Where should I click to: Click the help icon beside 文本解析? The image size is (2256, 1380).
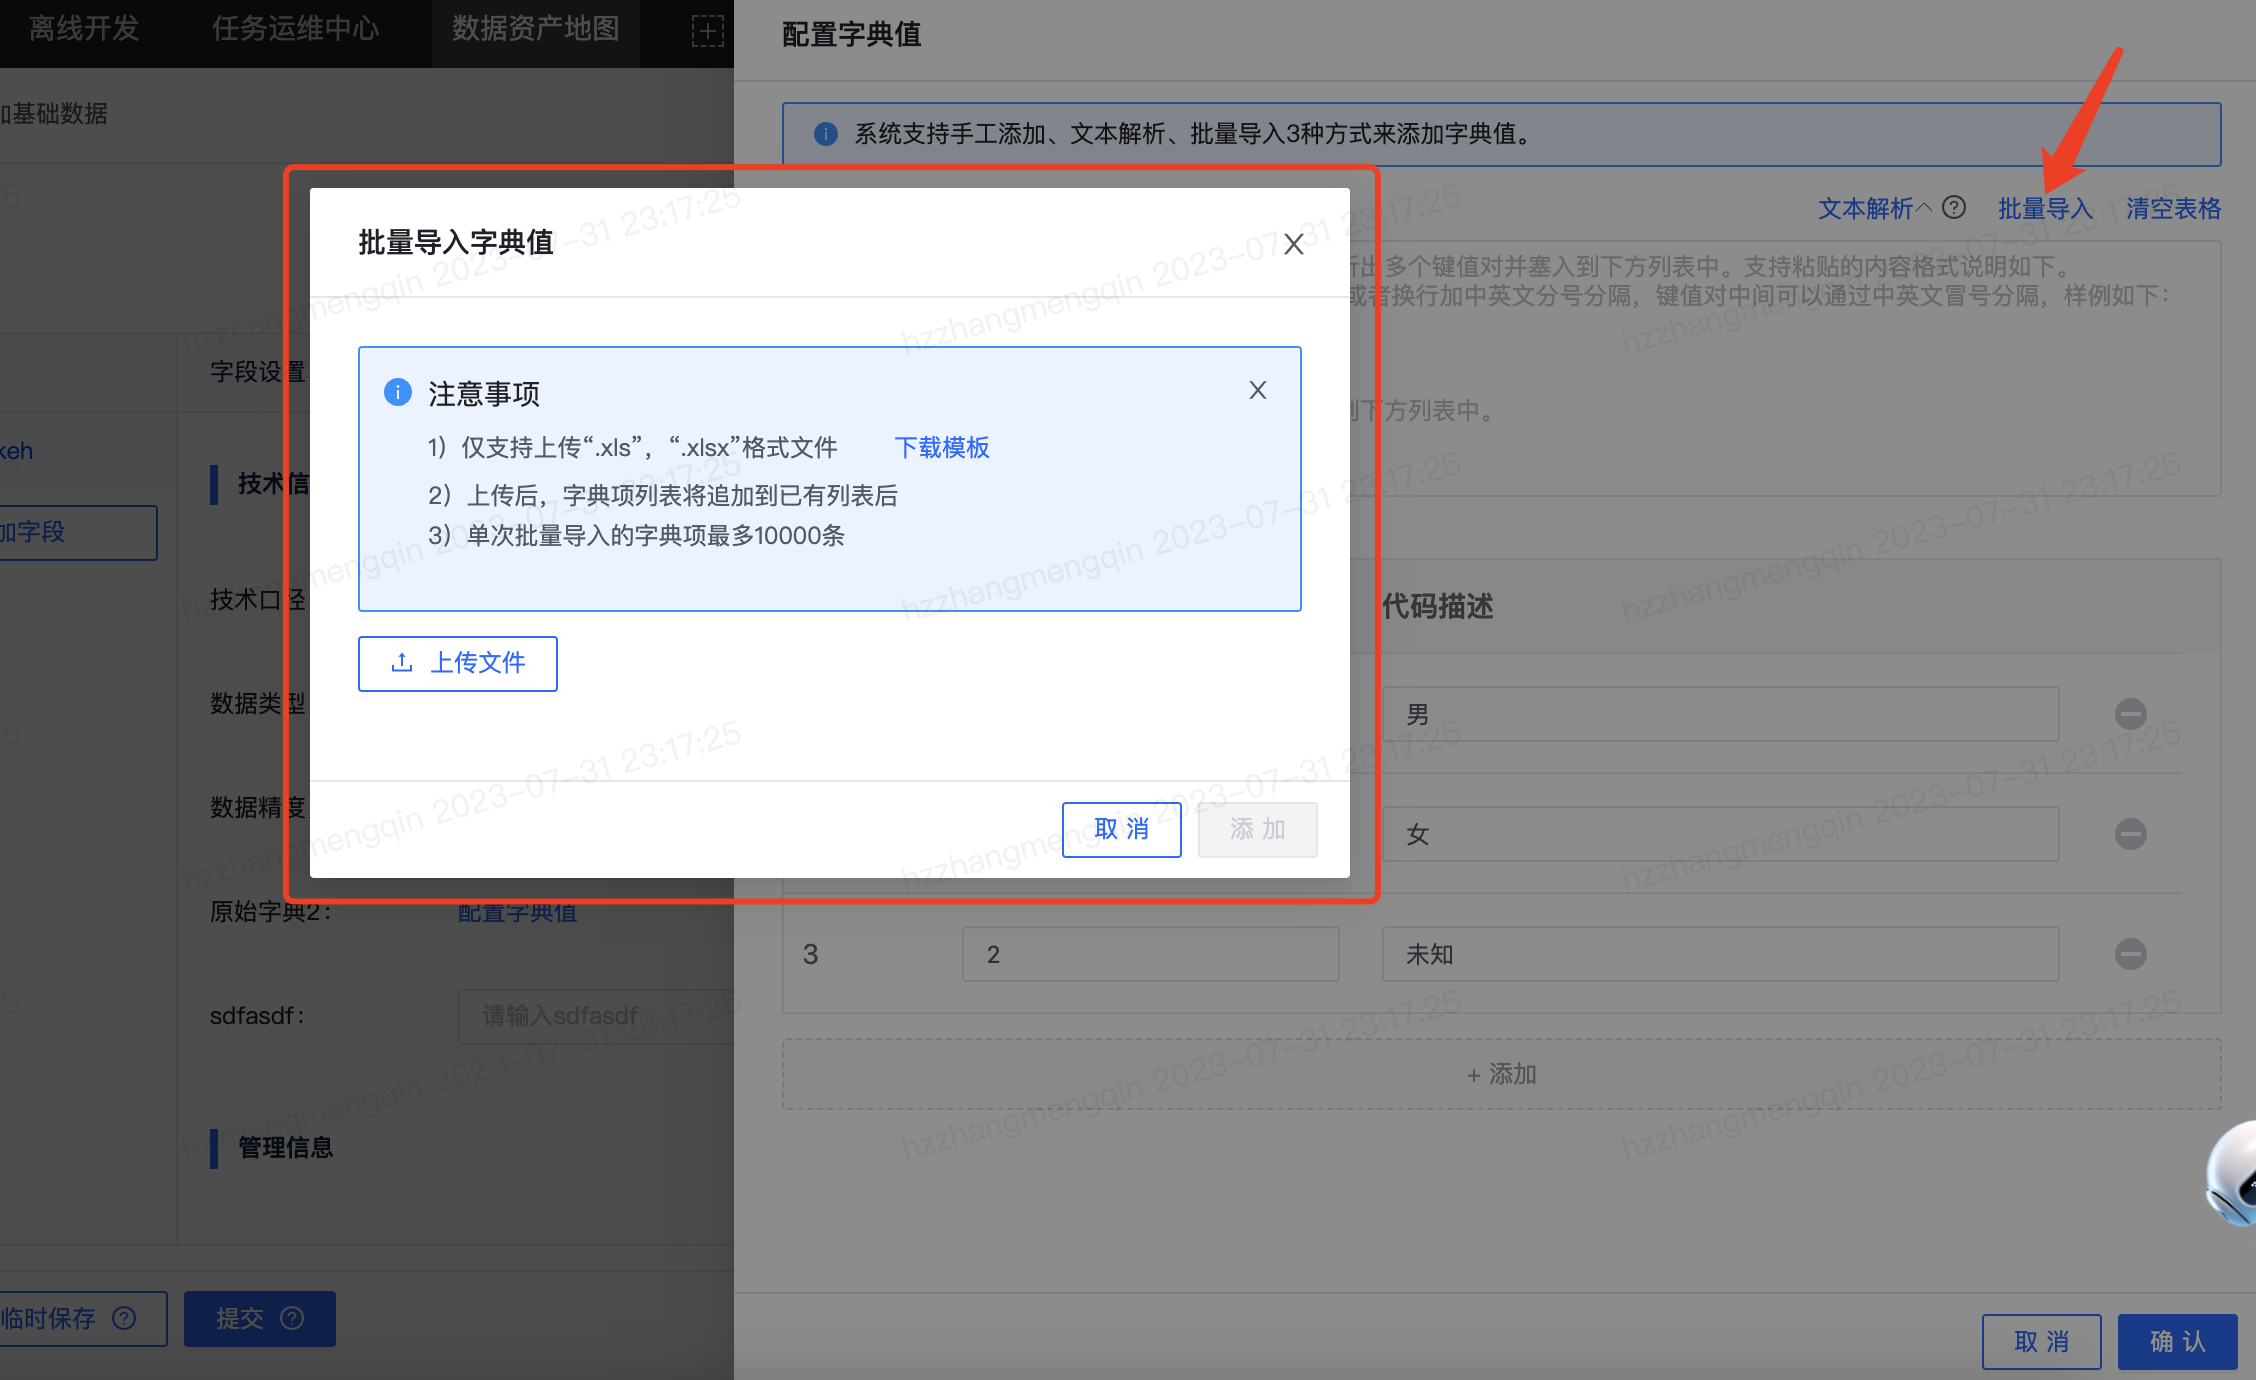[x=1954, y=208]
